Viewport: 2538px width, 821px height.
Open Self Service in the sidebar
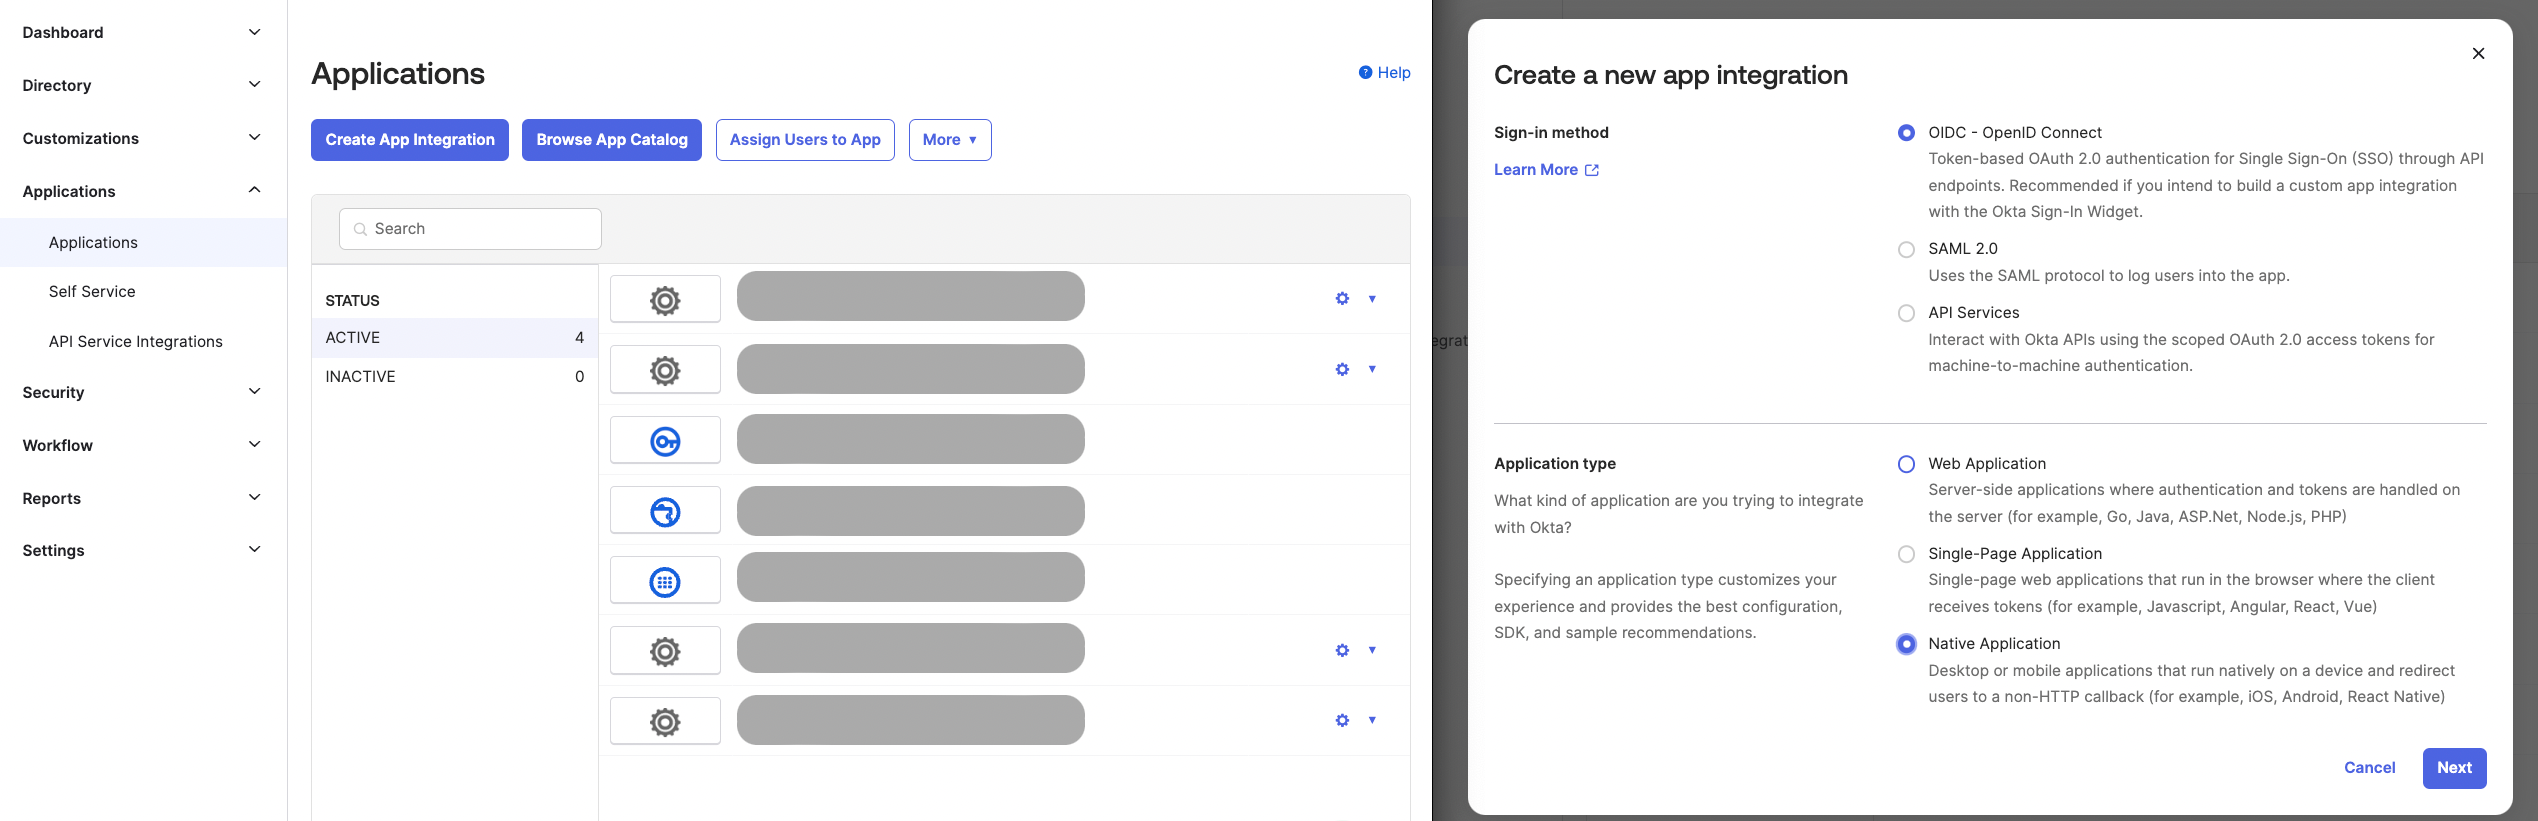pyautogui.click(x=92, y=292)
